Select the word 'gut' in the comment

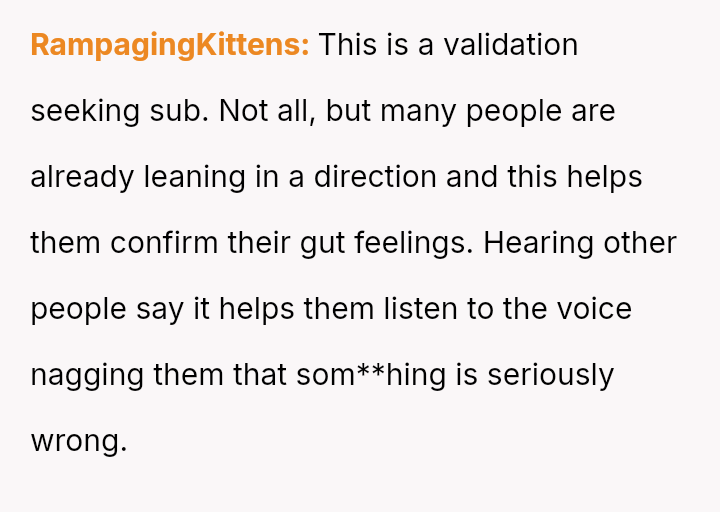(322, 243)
